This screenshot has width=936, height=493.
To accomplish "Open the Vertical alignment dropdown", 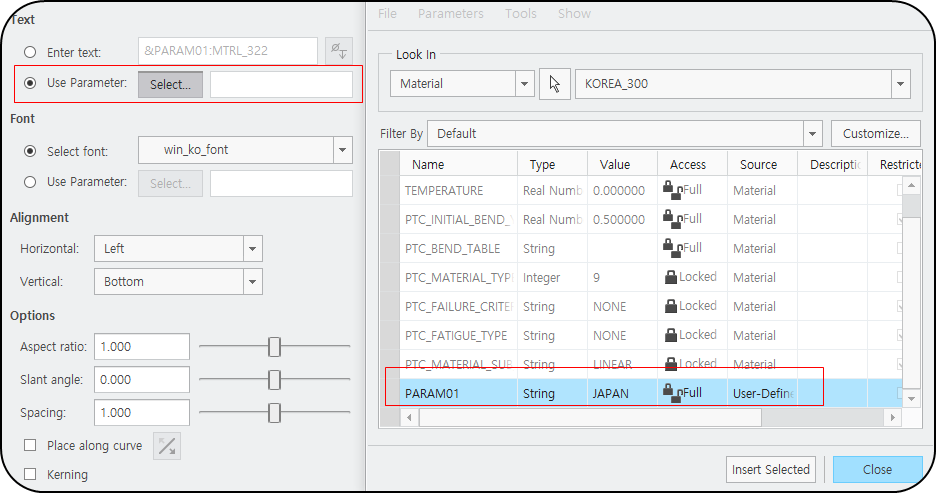I will [x=253, y=282].
